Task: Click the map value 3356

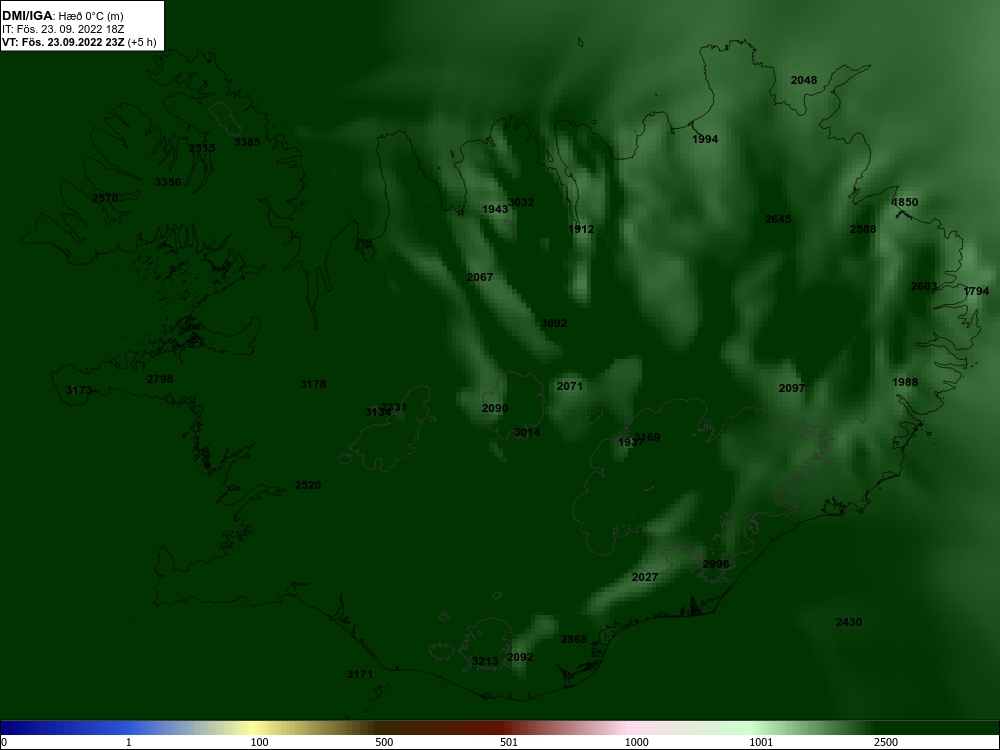Action: [168, 182]
